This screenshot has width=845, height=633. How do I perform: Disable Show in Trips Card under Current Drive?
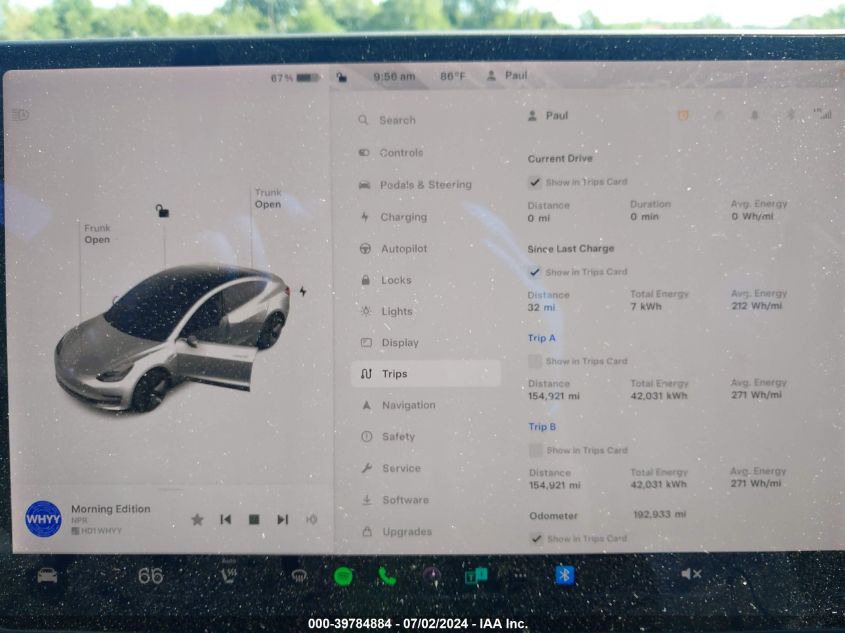tap(536, 182)
